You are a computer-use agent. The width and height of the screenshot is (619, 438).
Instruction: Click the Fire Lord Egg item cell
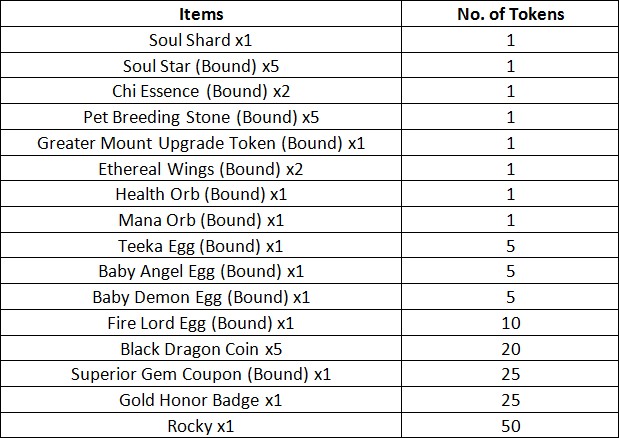(x=201, y=323)
